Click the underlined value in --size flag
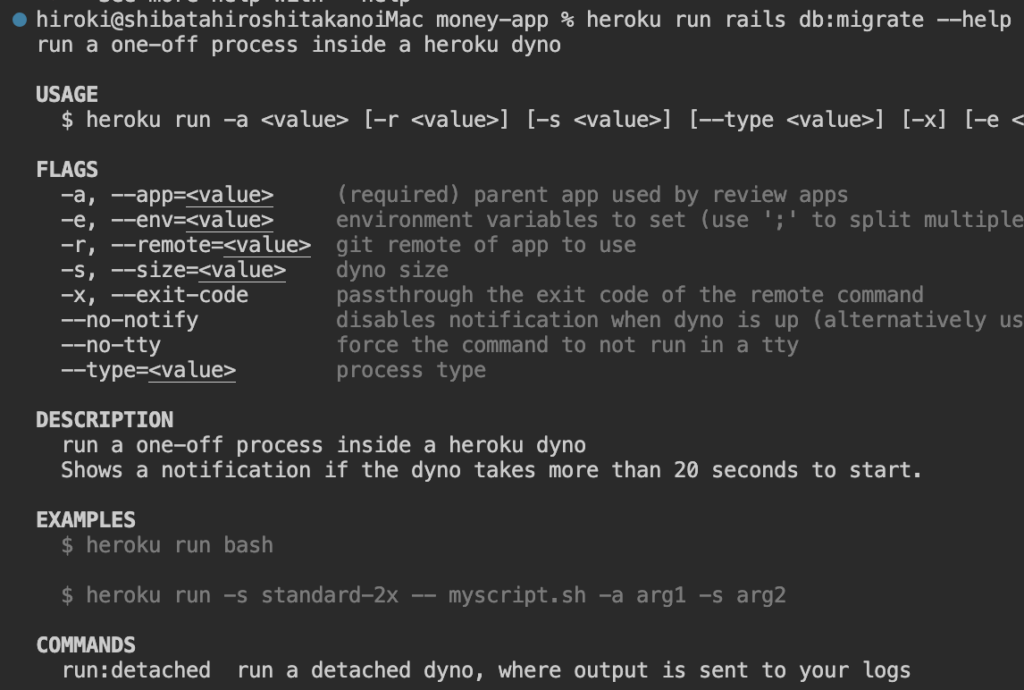Image resolution: width=1024 pixels, height=690 pixels. [242, 270]
